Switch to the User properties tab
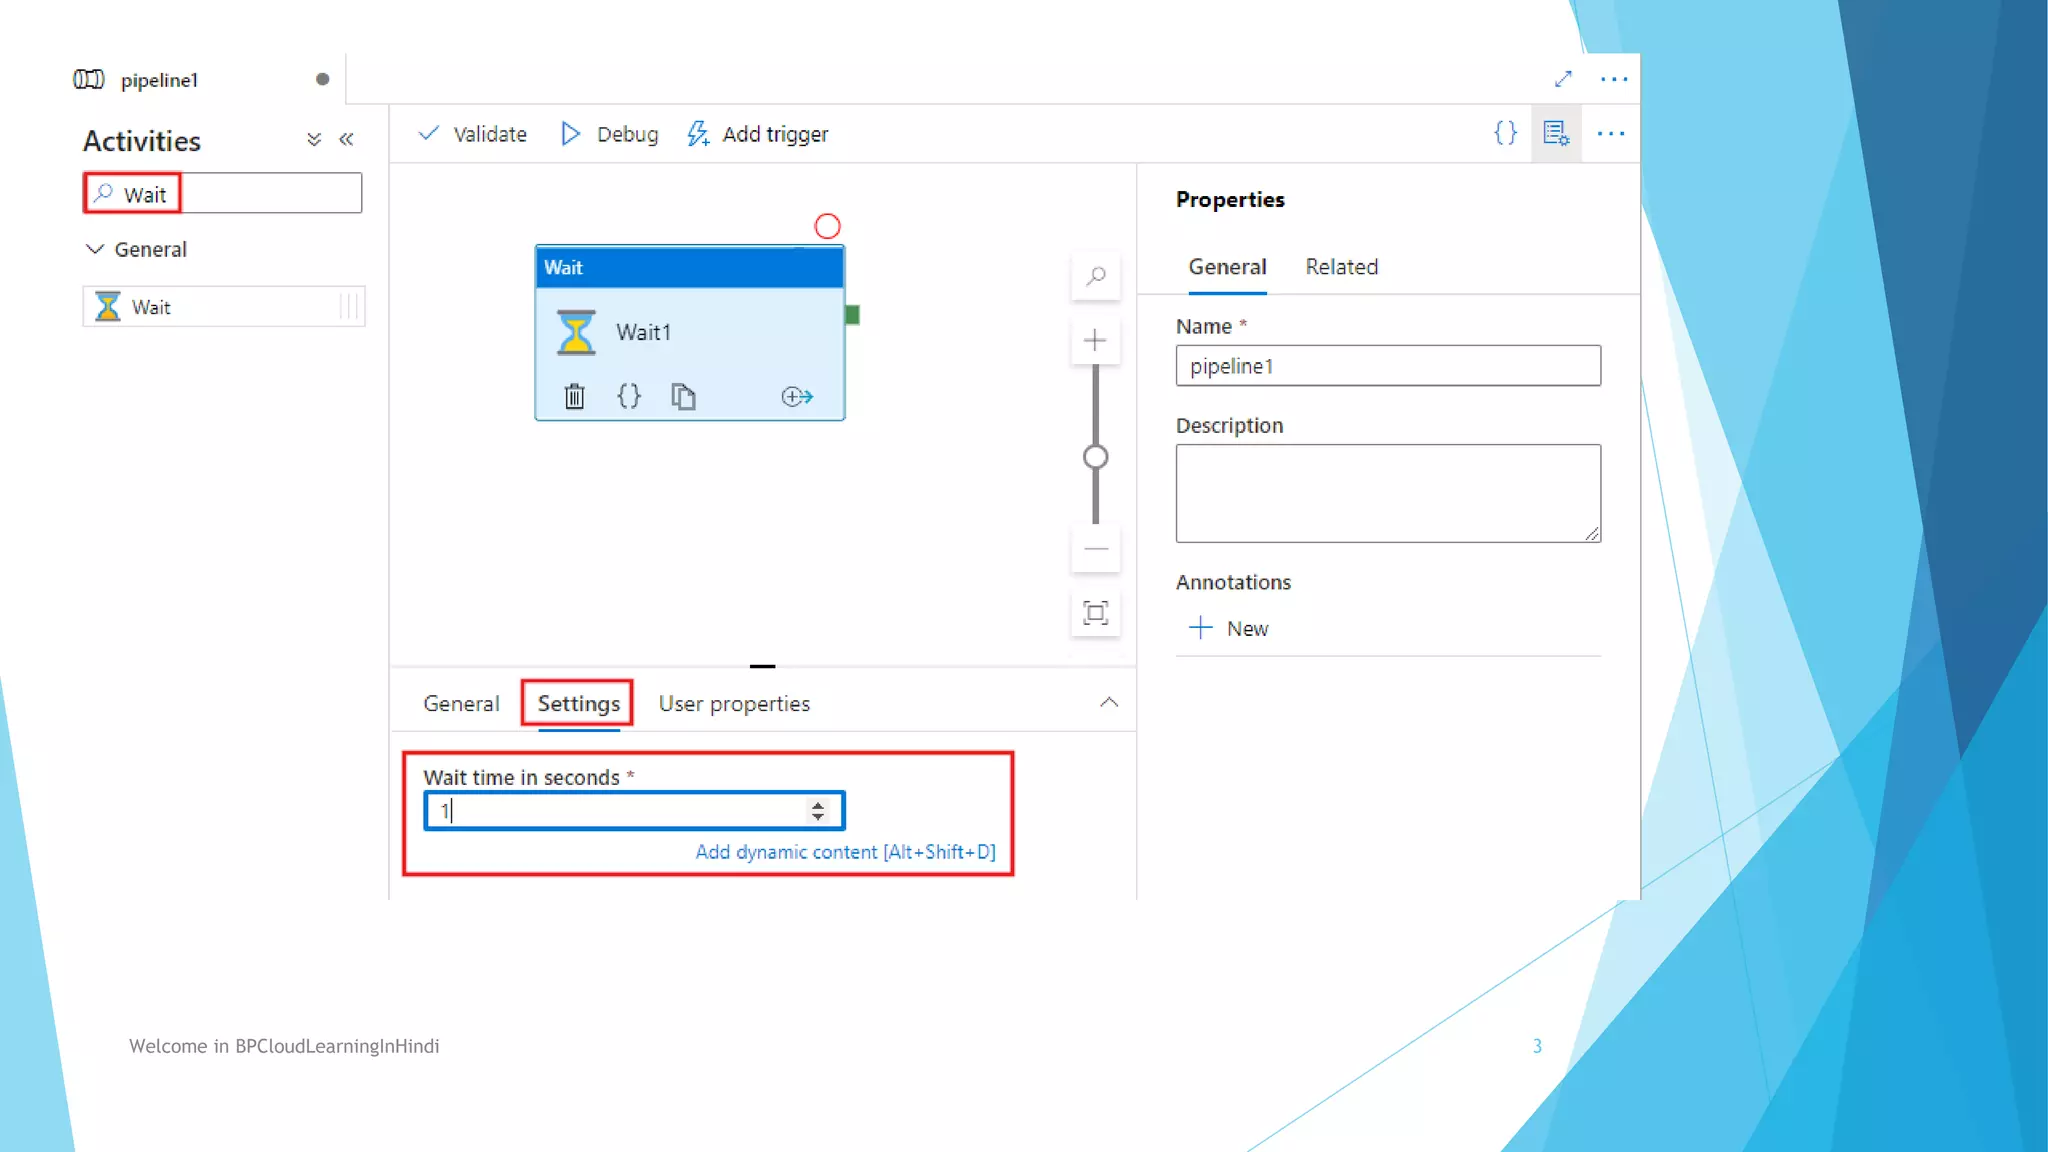 click(734, 704)
